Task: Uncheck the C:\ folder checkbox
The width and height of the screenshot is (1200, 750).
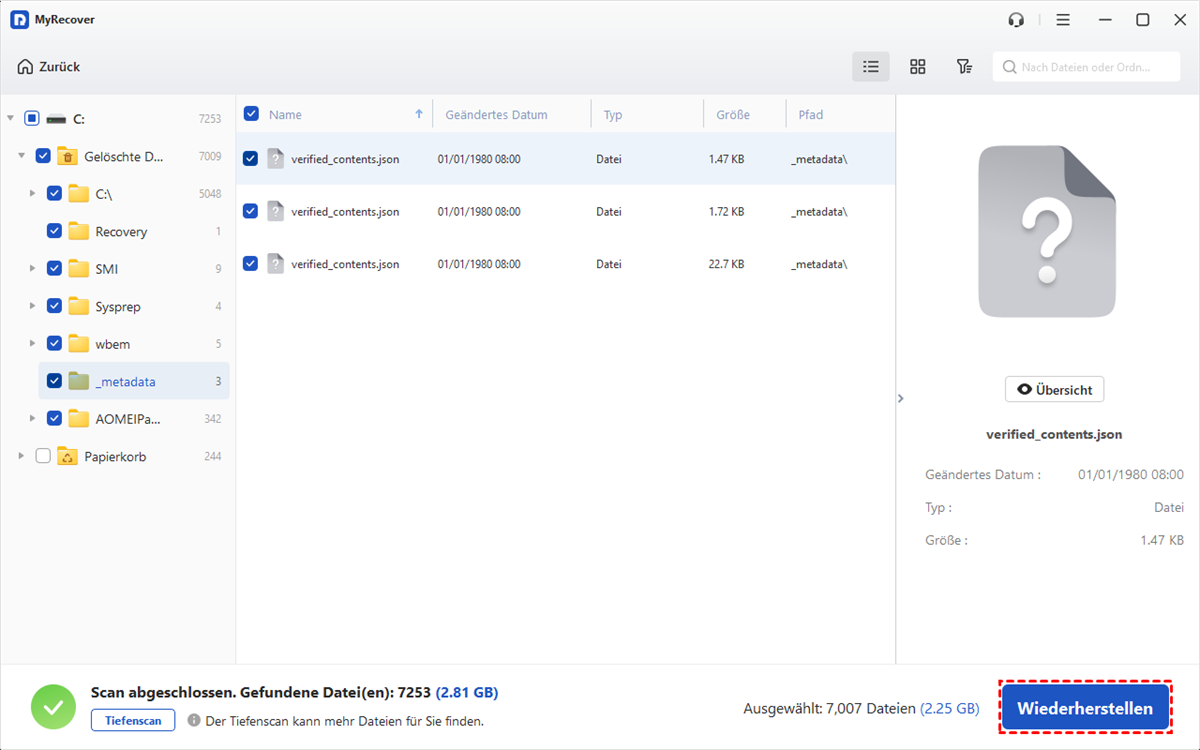Action: (55, 193)
